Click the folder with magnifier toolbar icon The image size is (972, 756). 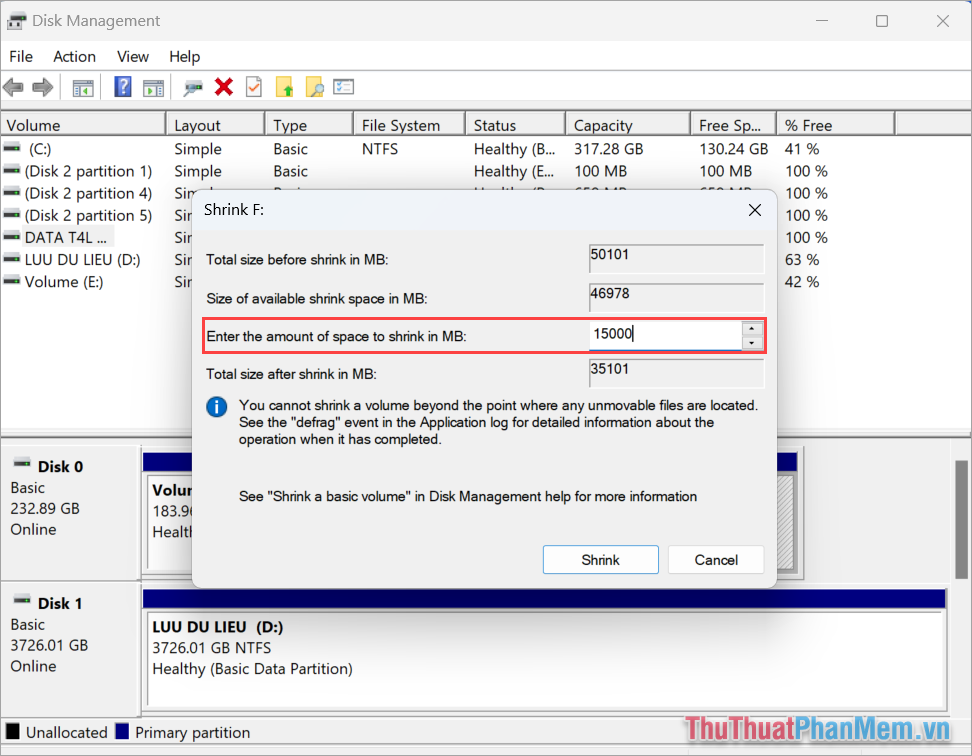point(314,87)
